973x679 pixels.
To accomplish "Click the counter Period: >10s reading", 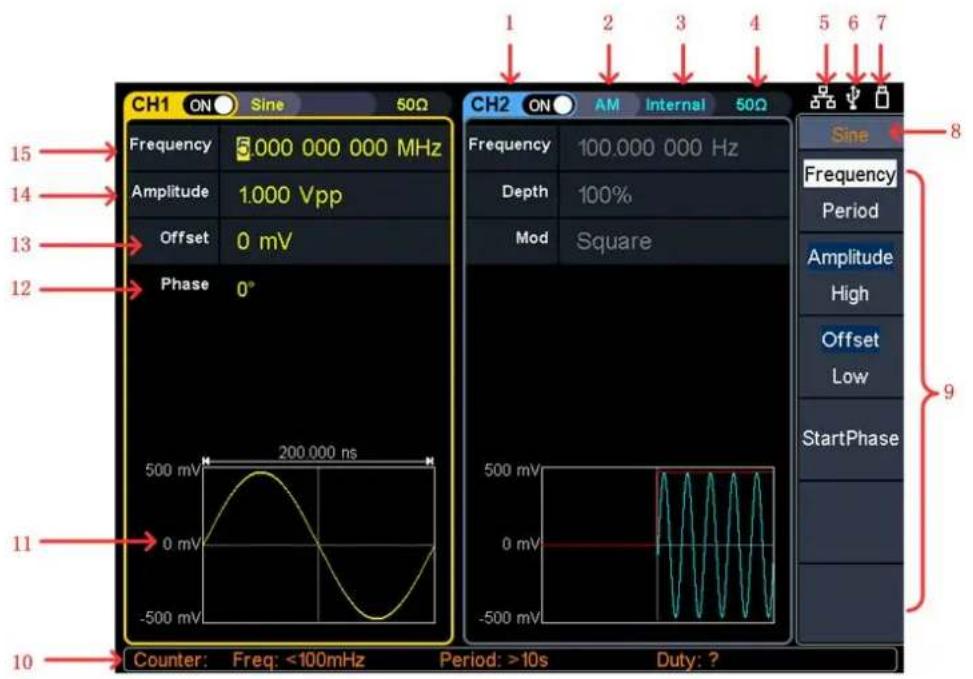I will pyautogui.click(x=494, y=660).
